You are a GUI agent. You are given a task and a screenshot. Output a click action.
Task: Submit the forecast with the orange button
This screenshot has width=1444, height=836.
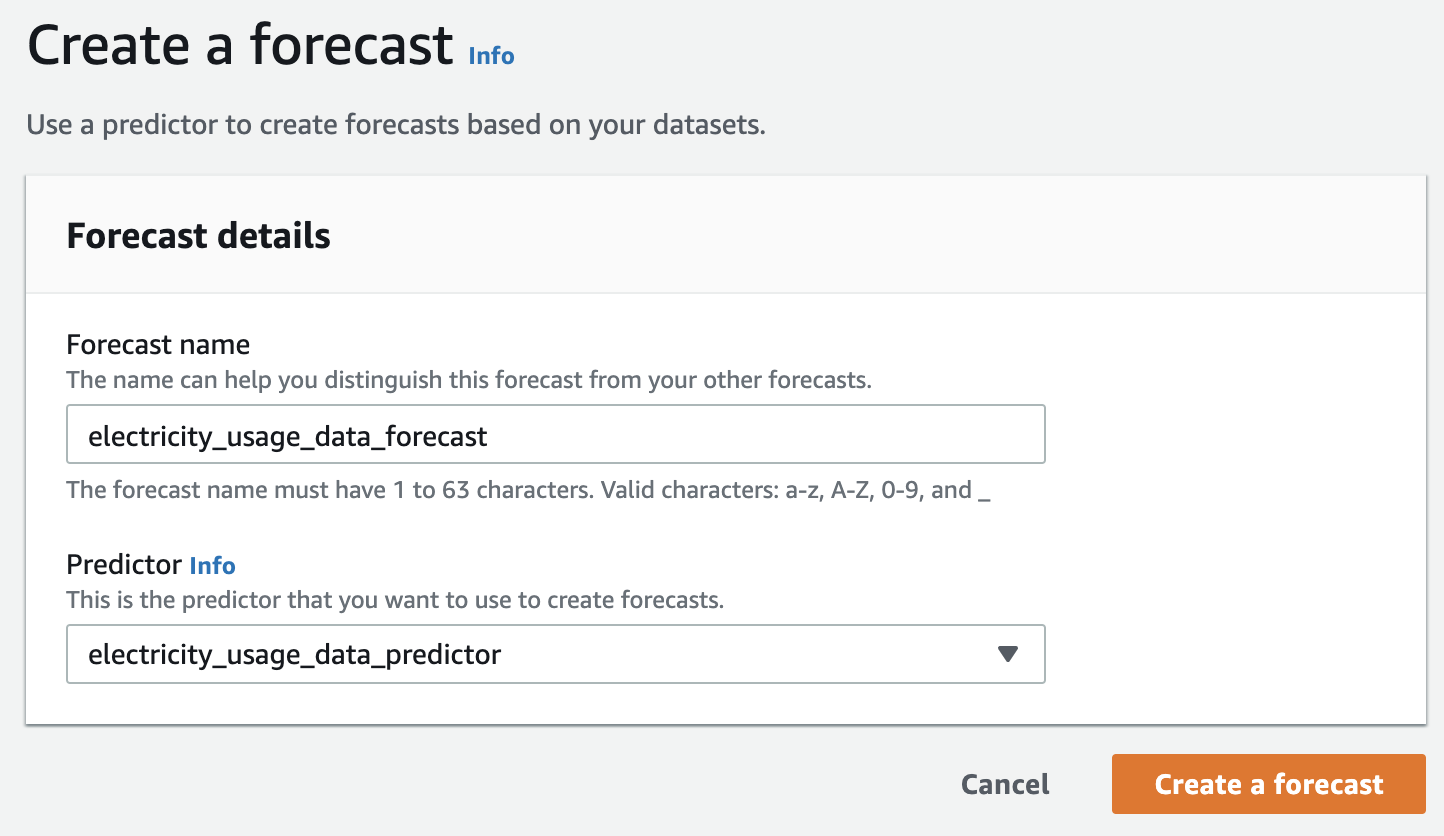point(1267,784)
